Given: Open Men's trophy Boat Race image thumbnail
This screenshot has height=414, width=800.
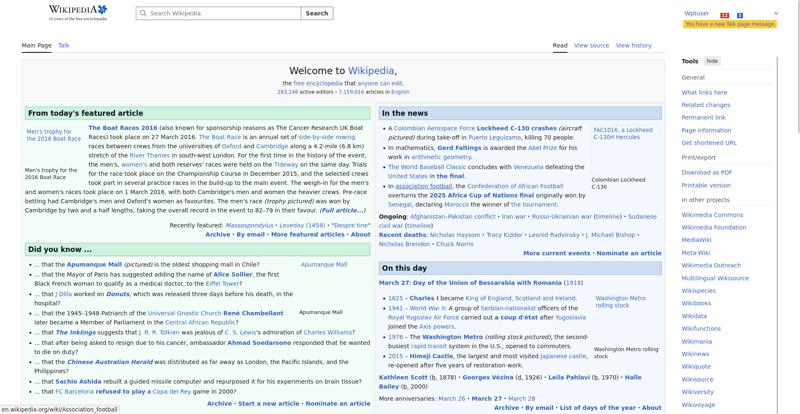Looking at the screenshot, I should pyautogui.click(x=53, y=134).
